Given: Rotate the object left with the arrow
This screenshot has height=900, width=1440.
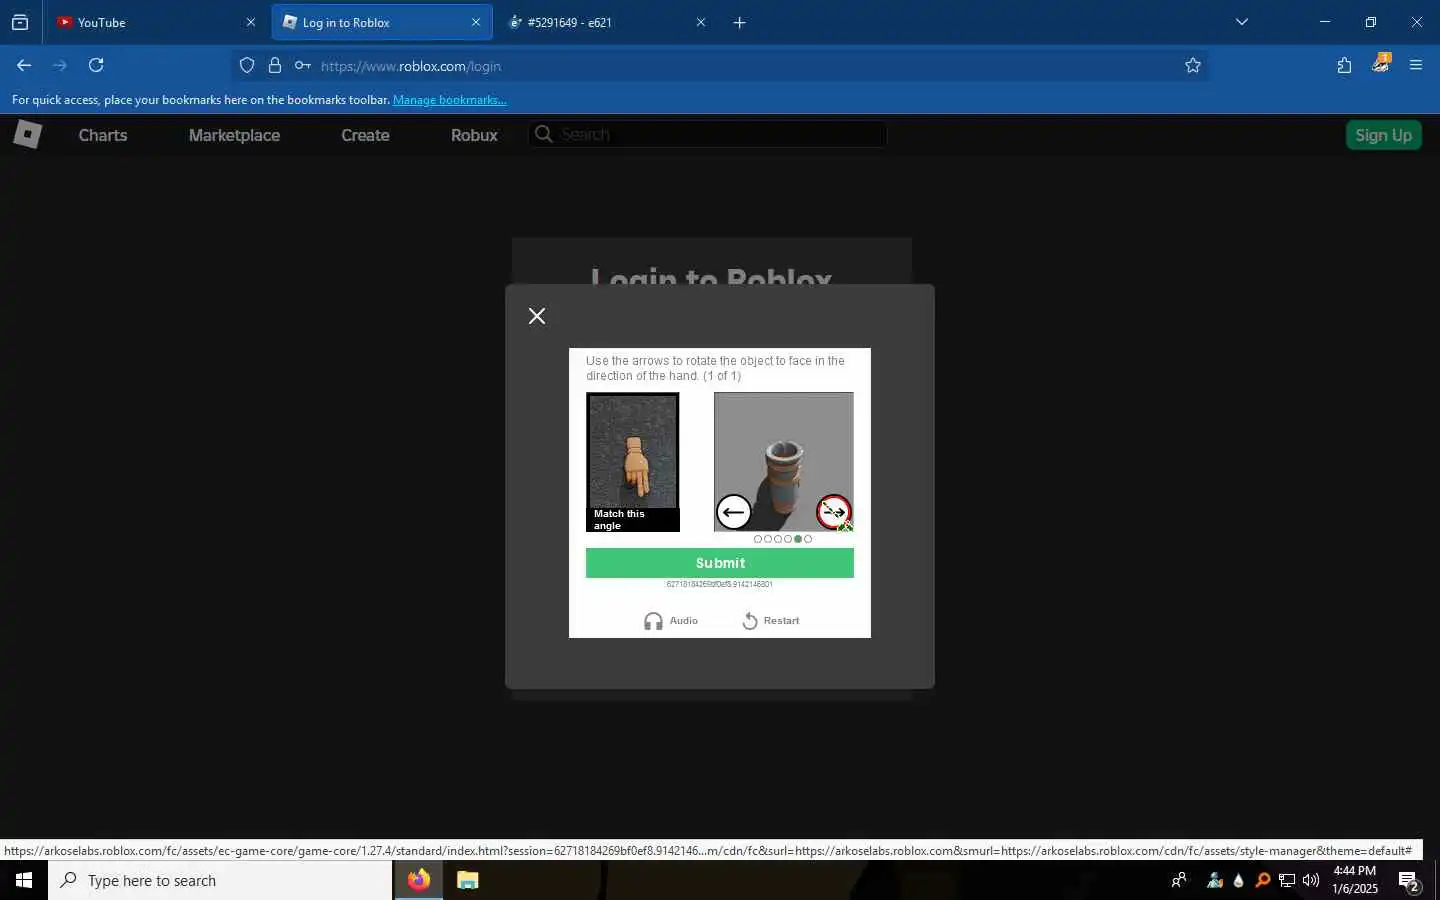Looking at the screenshot, I should pos(734,512).
